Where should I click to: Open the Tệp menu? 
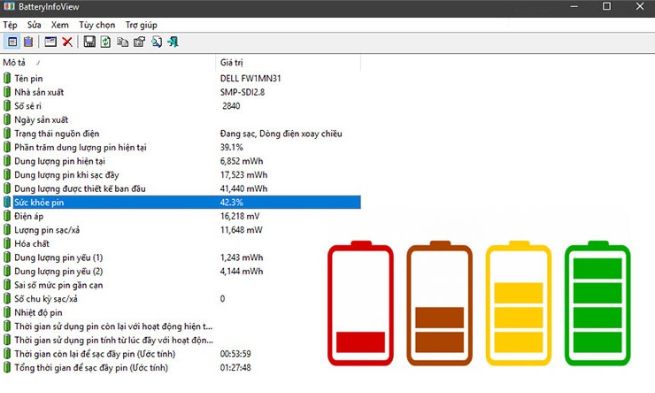click(x=10, y=25)
